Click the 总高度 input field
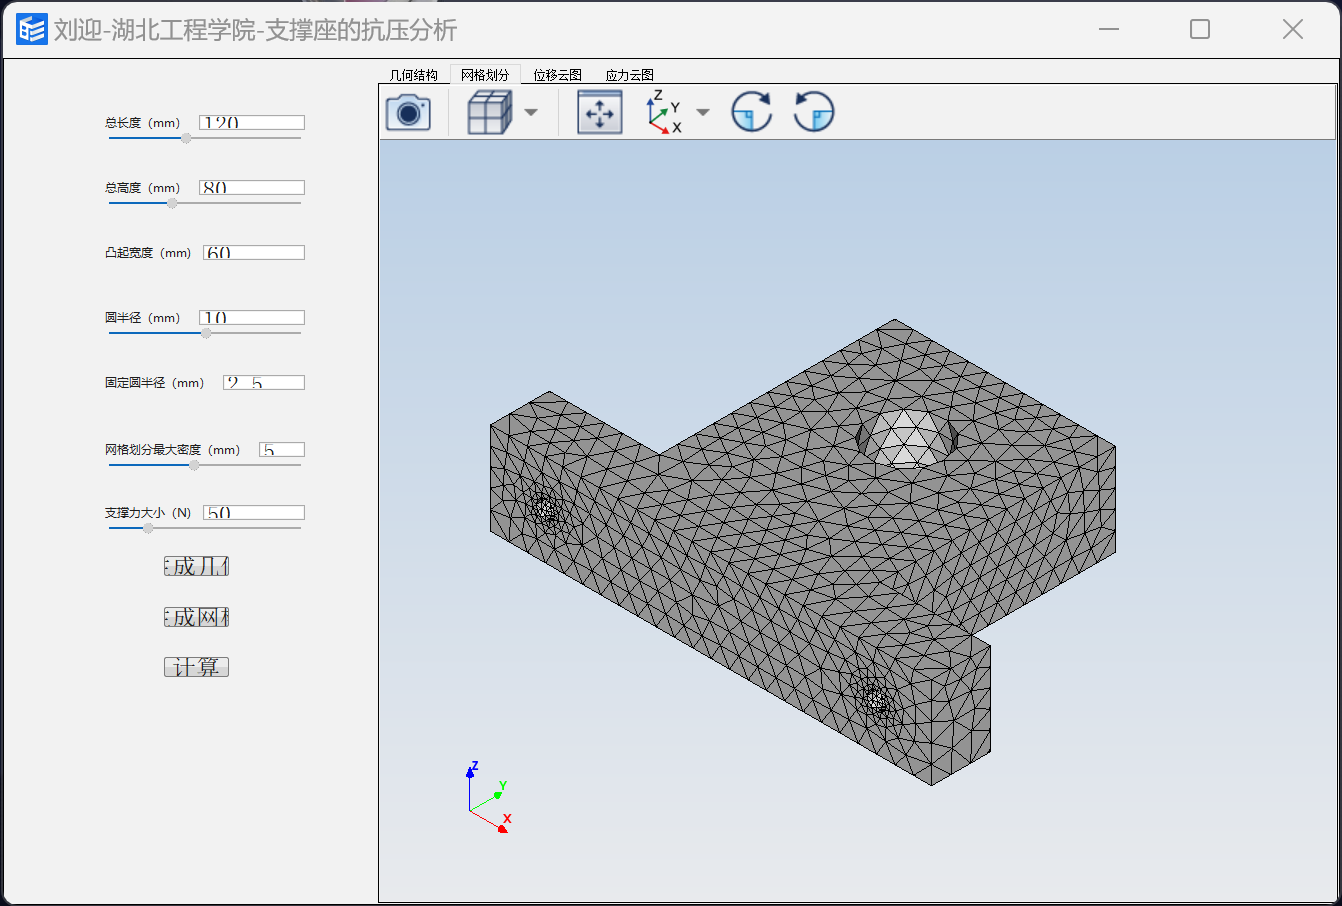1342x906 pixels. point(252,187)
